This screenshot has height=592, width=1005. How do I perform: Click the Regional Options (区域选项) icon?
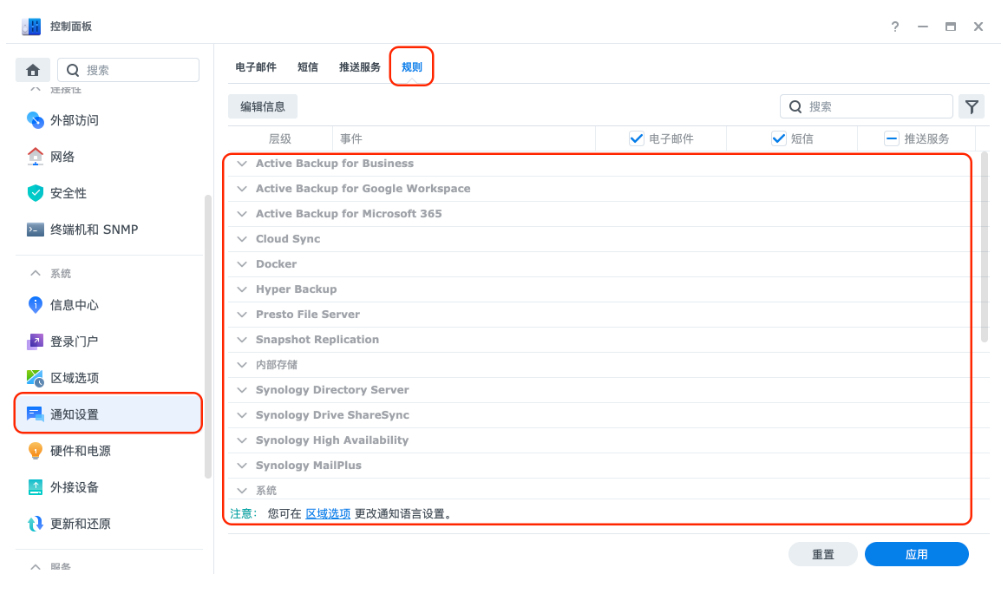click(35, 378)
